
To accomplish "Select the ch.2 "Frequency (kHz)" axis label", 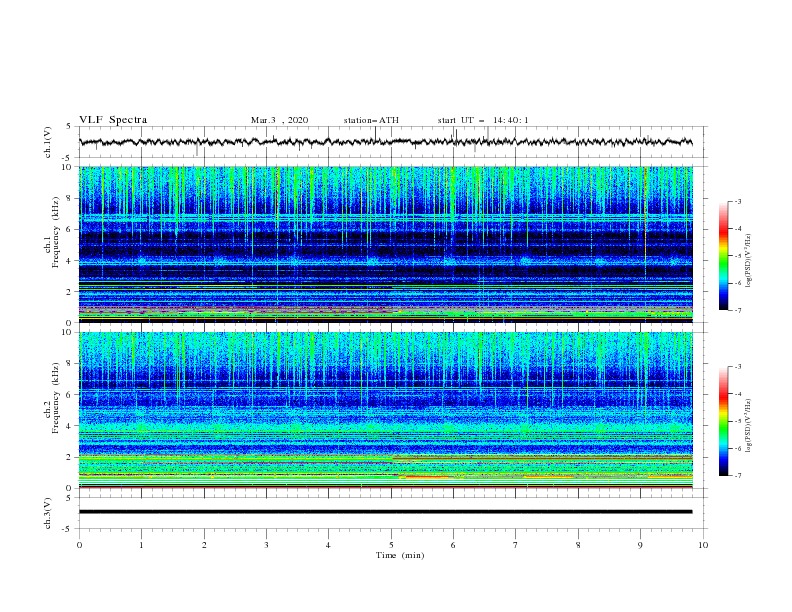I will (55, 397).
